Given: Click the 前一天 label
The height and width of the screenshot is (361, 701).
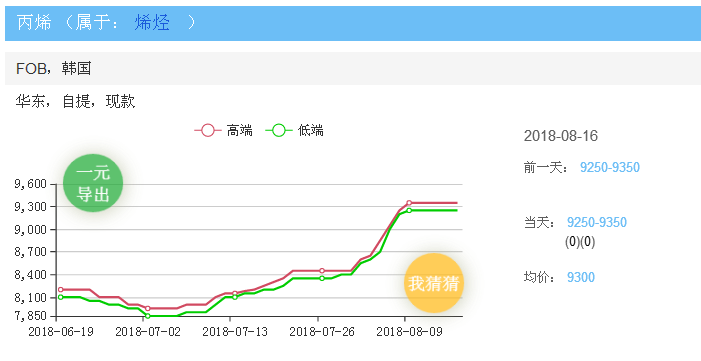Looking at the screenshot, I should click(546, 167).
